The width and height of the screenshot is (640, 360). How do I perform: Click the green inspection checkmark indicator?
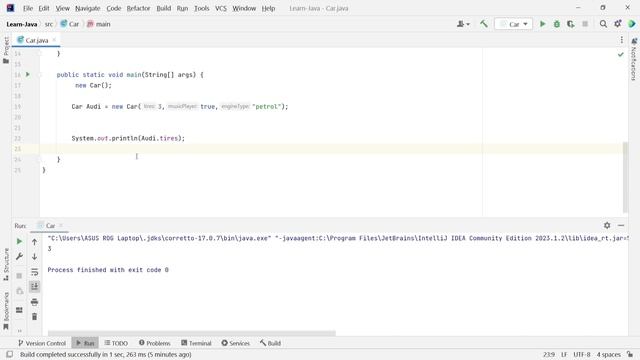coord(621,54)
